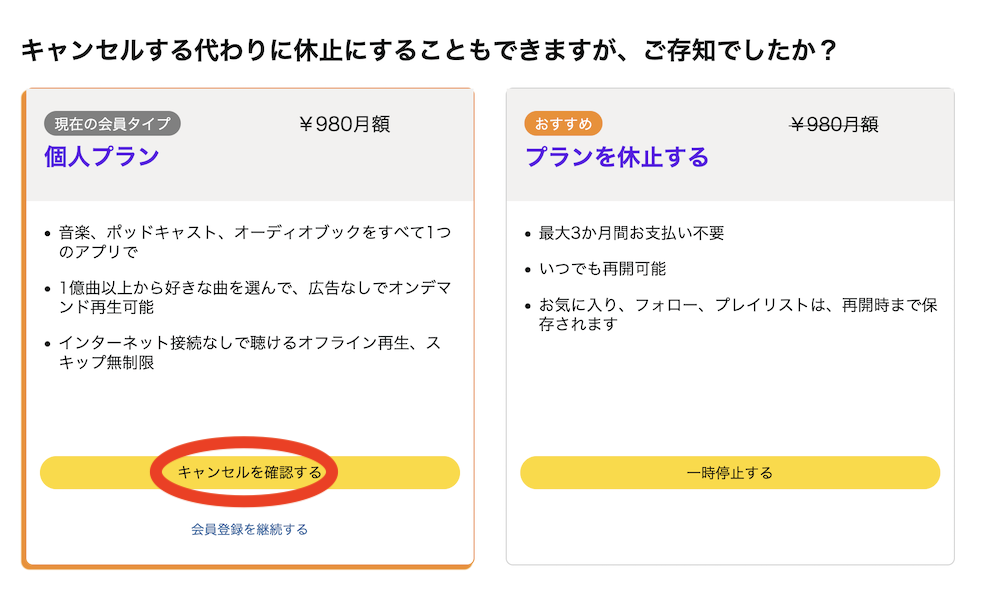Click the blank body area of the プランを休止する card
The image size is (1000, 596).
730,400
